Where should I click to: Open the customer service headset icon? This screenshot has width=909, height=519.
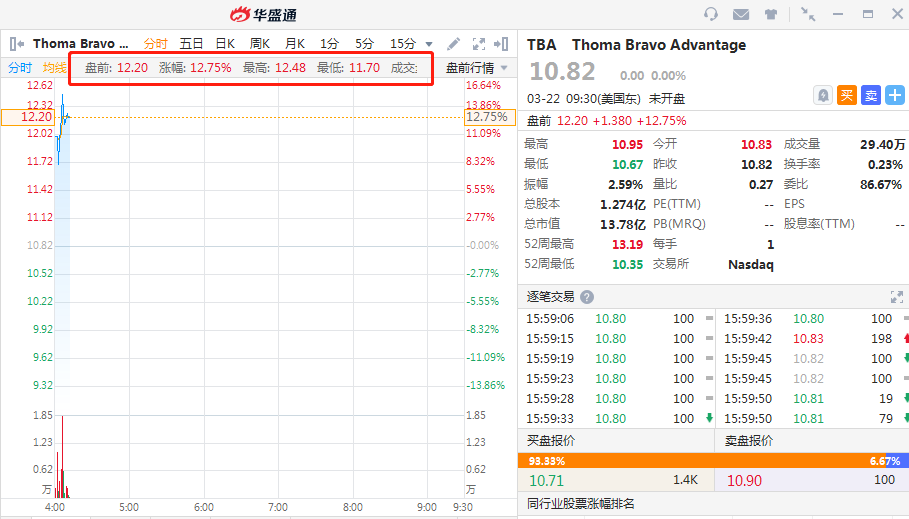(x=711, y=14)
